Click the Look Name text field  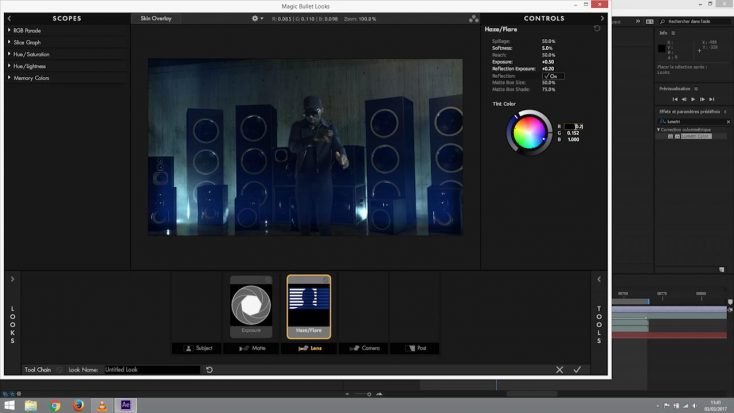point(152,369)
